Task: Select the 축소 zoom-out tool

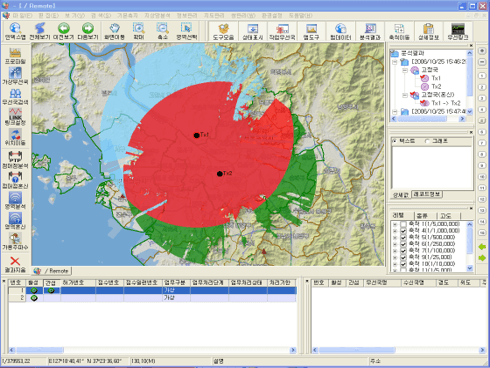Action: (162, 31)
